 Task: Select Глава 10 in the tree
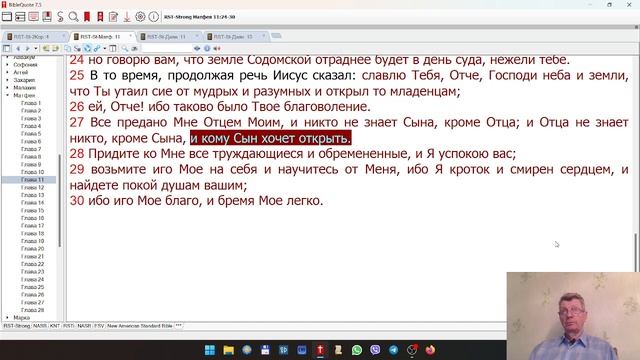tap(32, 172)
